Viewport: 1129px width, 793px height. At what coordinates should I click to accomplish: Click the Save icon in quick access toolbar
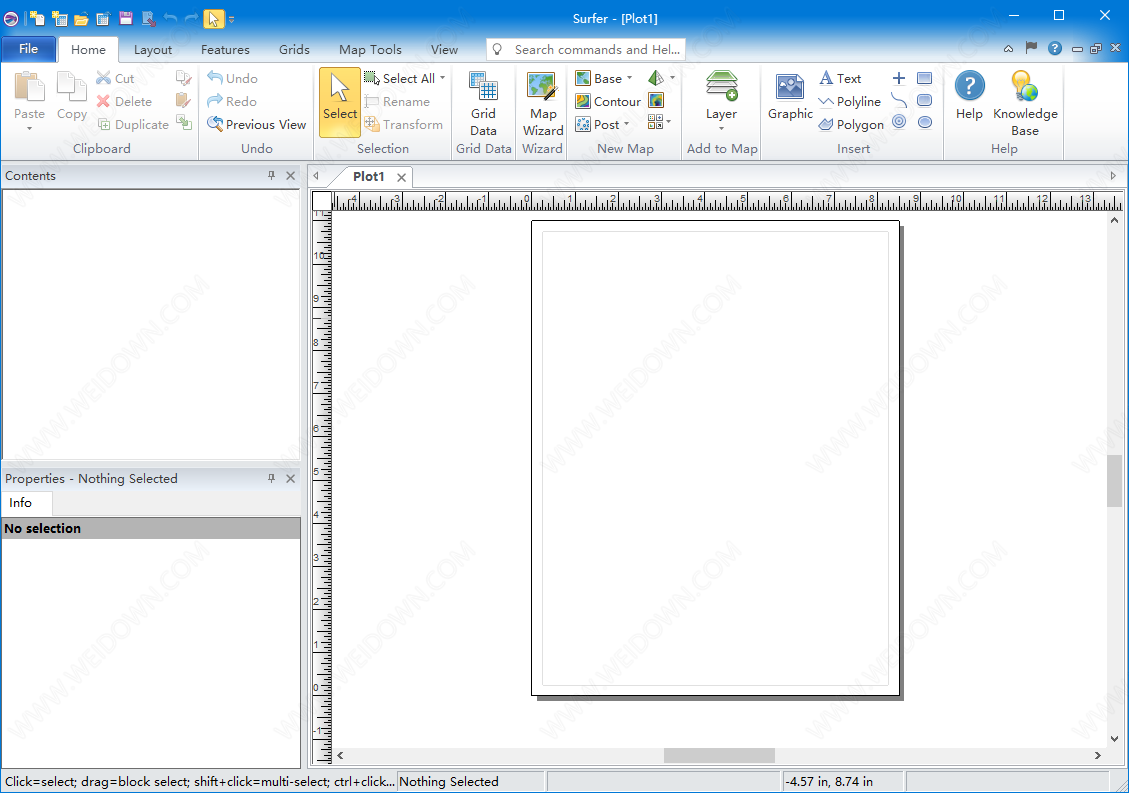point(126,18)
